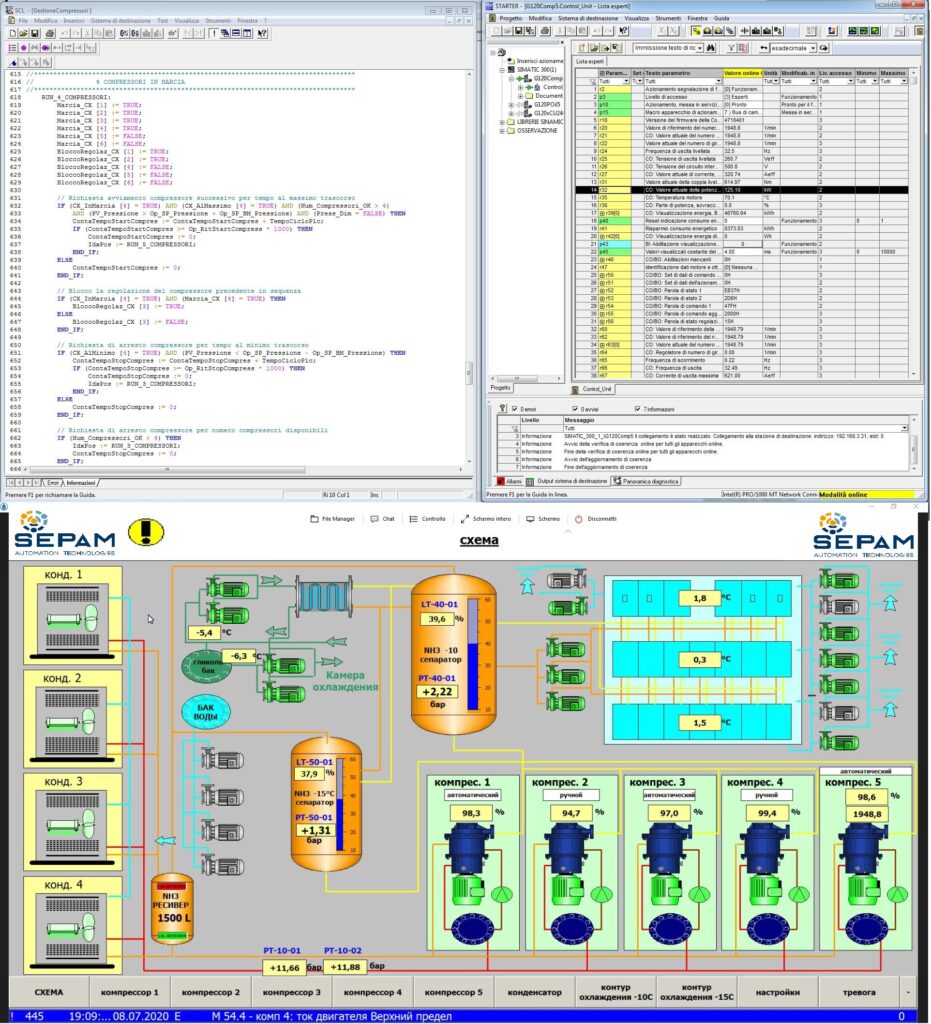Image resolution: width=931 pixels, height=1024 pixels.
Task: Toggle the '0 errori' checkbox
Action: [x=514, y=409]
